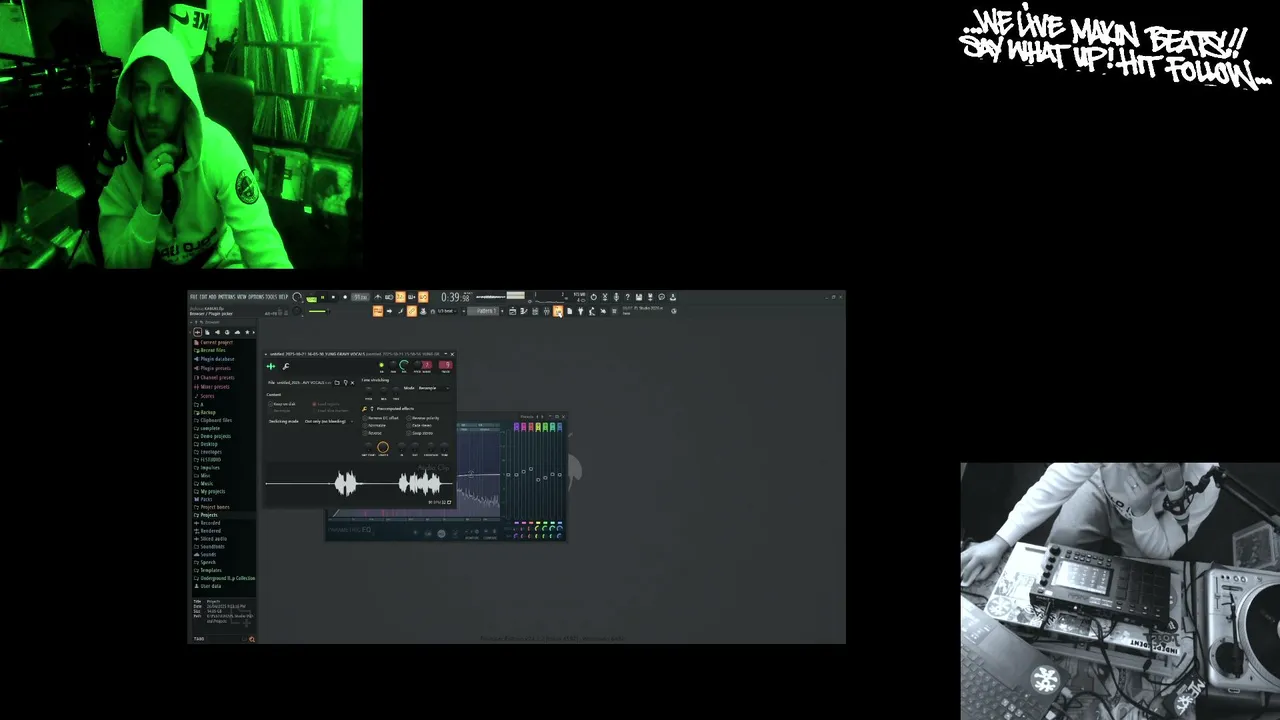Open the Scores folder in the browser
1280x720 pixels.
(207, 395)
